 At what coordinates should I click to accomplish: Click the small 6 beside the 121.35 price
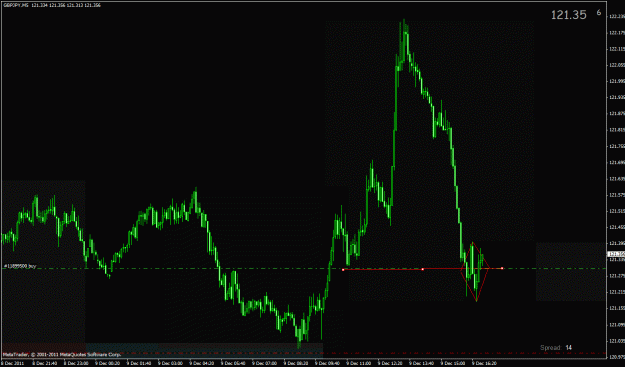pyautogui.click(x=599, y=12)
